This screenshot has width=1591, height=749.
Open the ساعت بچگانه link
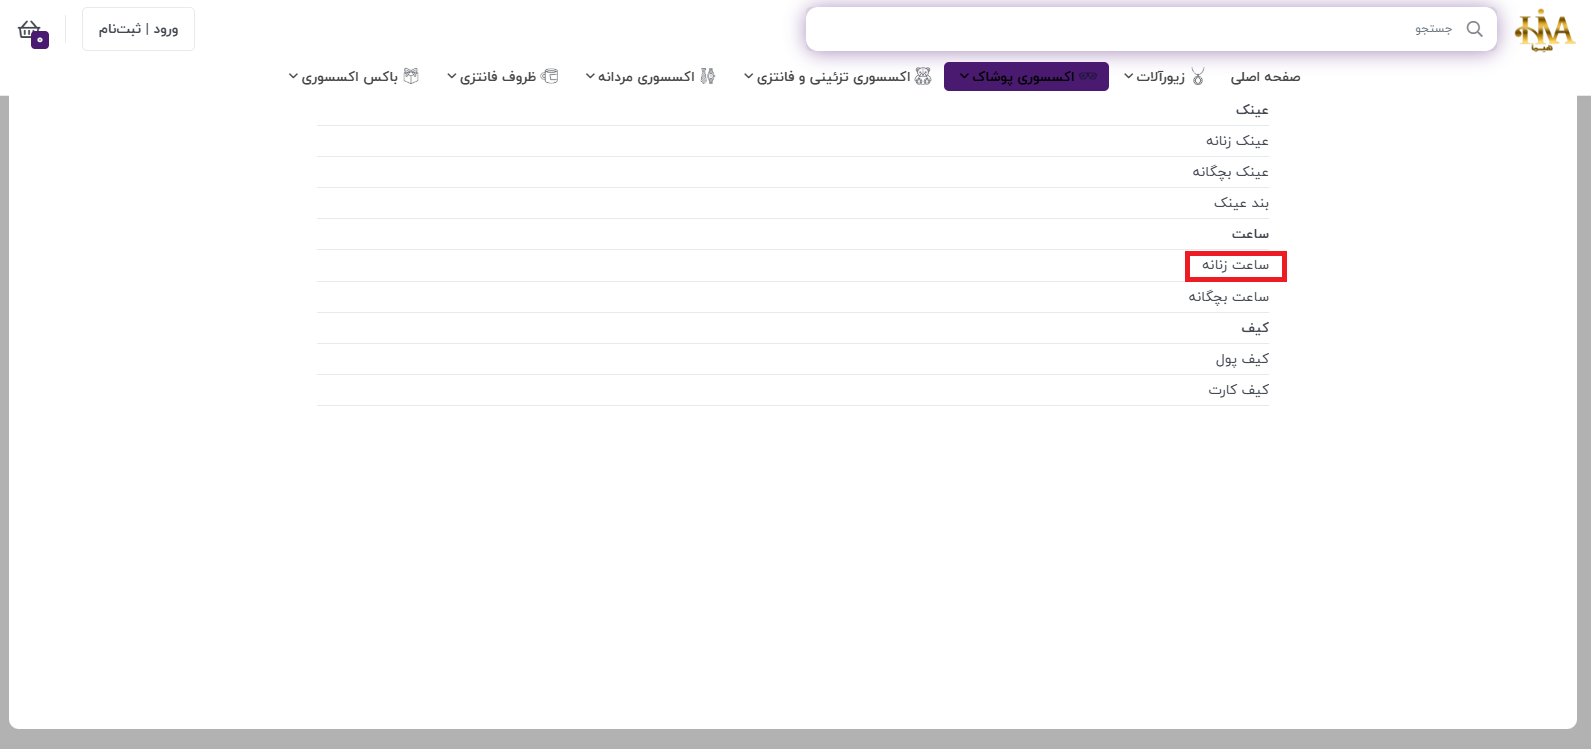pyautogui.click(x=1228, y=297)
